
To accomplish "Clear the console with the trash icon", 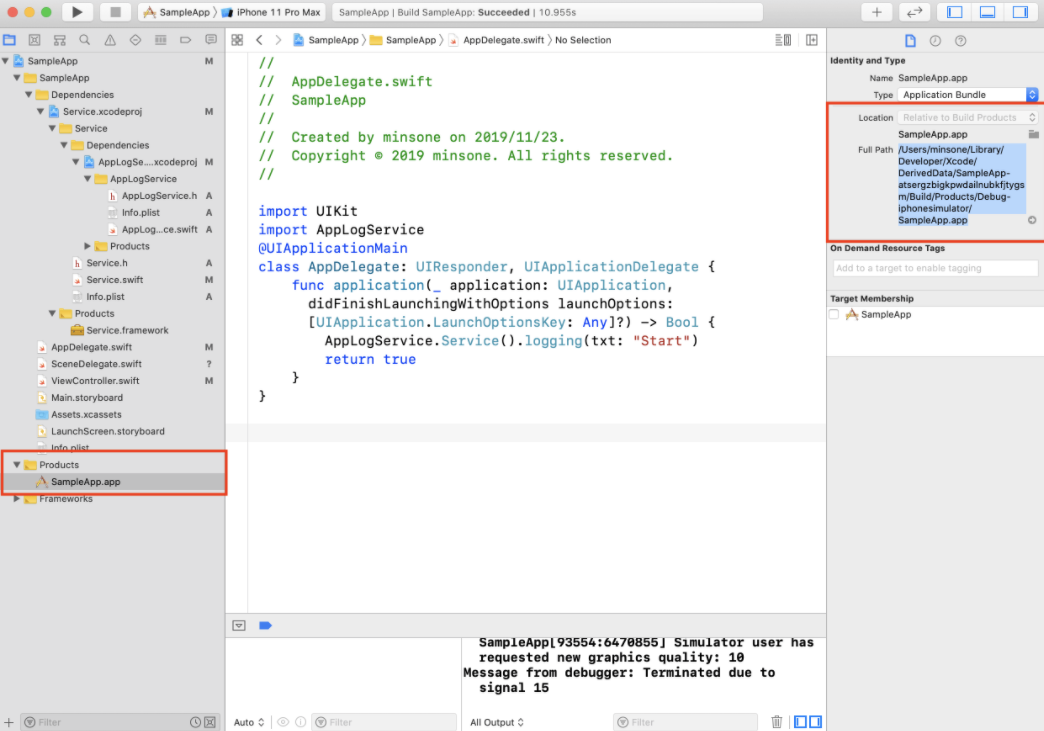I will (x=776, y=722).
